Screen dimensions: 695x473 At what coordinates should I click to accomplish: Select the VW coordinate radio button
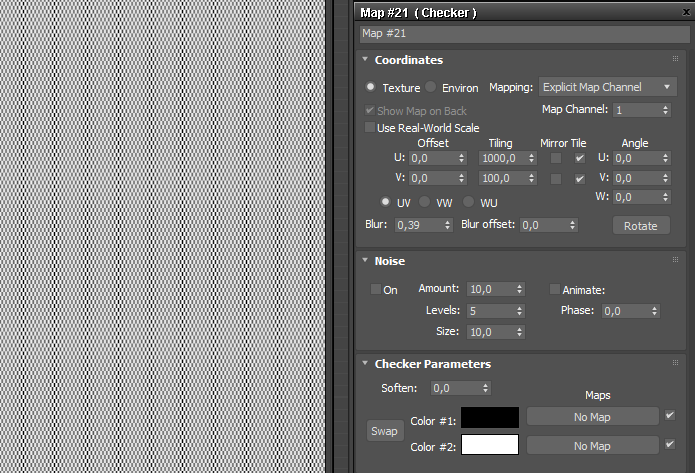(425, 203)
